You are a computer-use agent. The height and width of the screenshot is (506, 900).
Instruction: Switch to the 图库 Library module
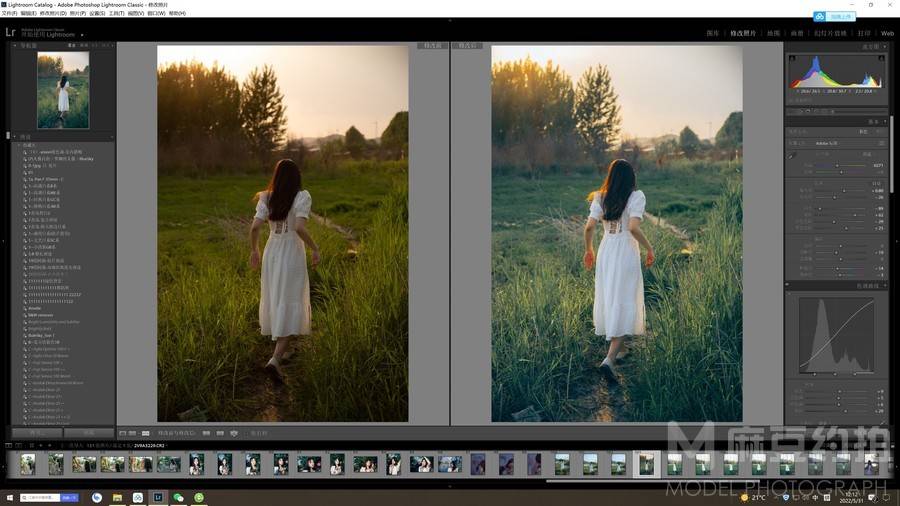[x=712, y=33]
